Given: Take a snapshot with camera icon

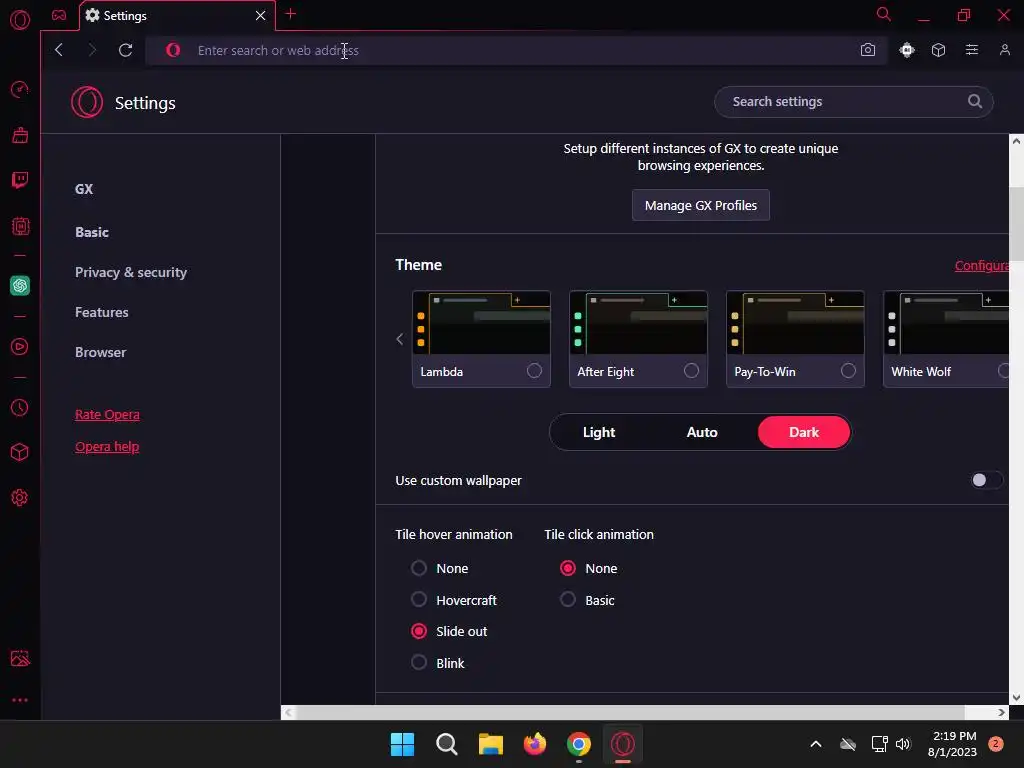Looking at the screenshot, I should click(867, 50).
